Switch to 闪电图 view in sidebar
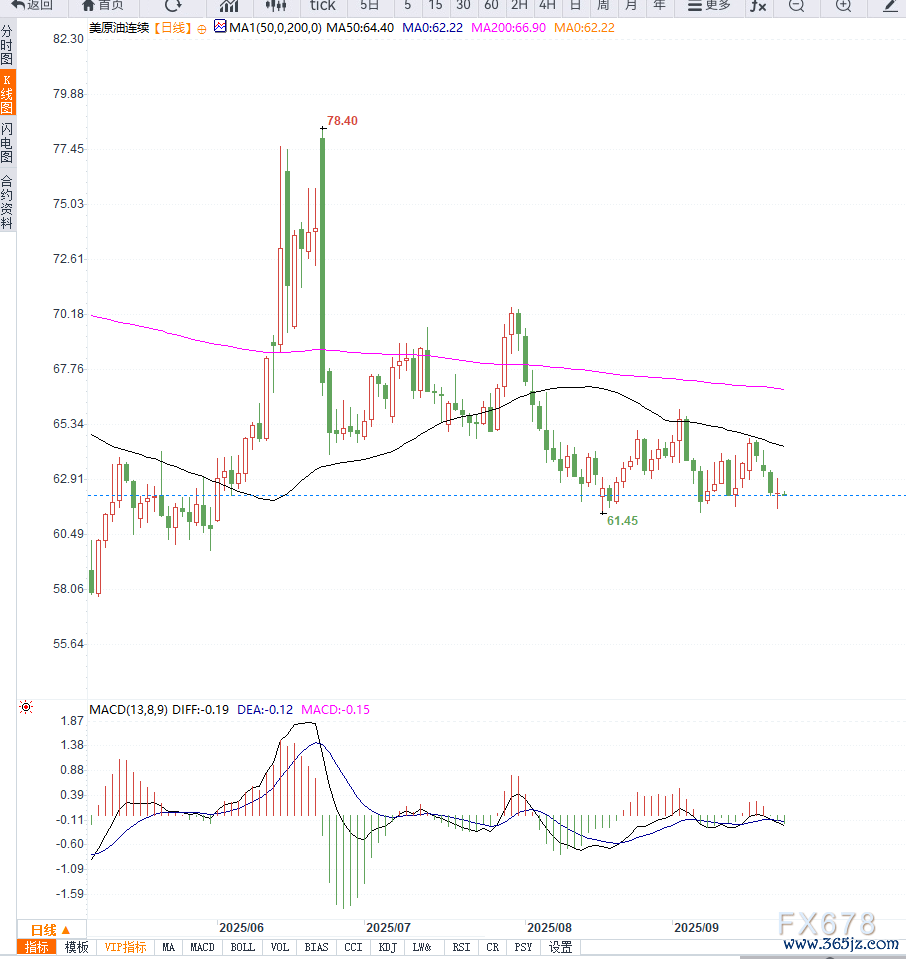 [x=7, y=143]
